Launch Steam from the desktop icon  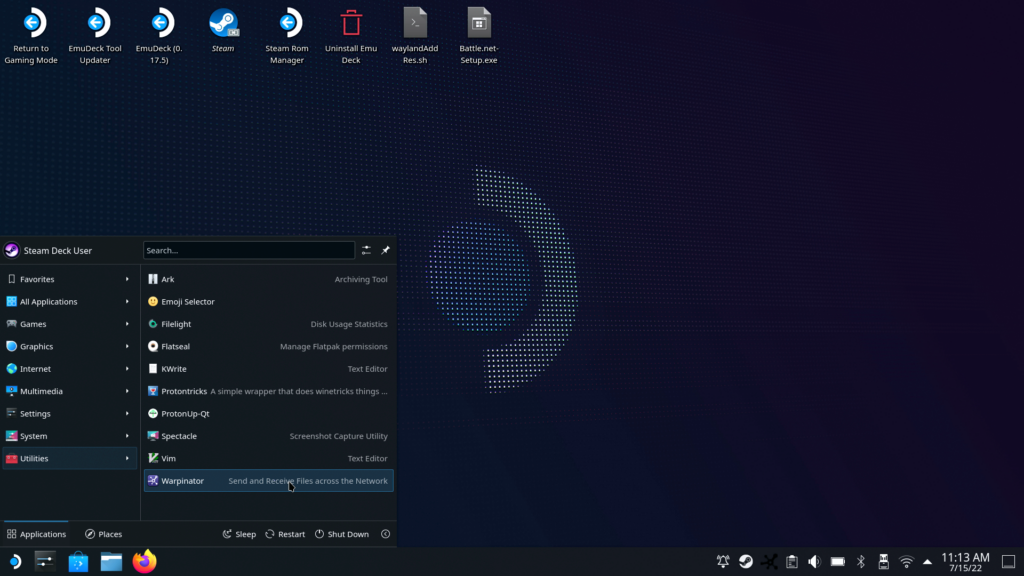(x=223, y=31)
